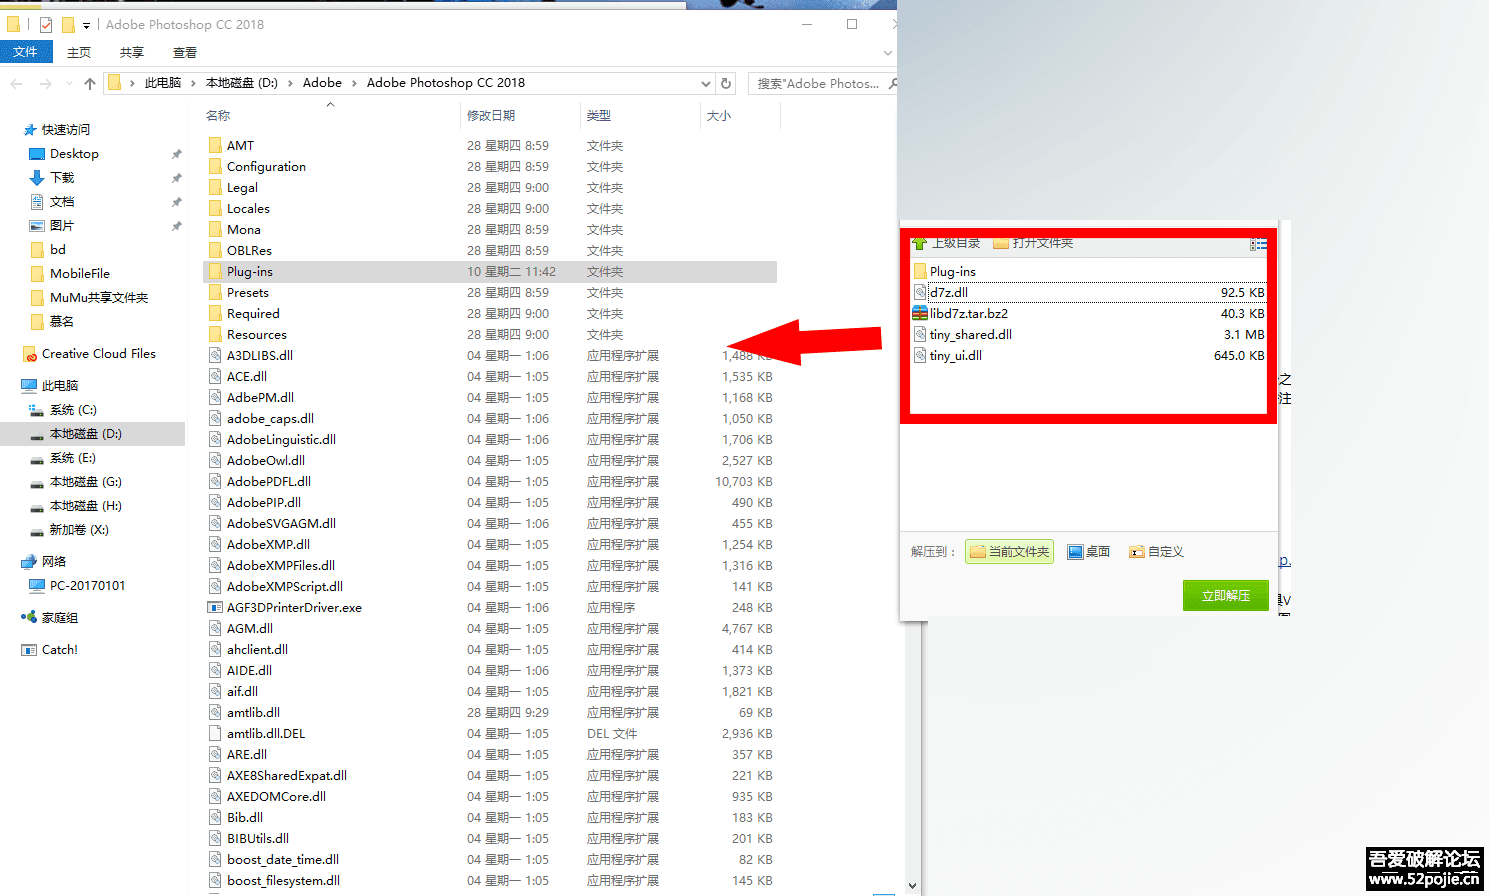Sort by the 类型 column header
The width and height of the screenshot is (1489, 896).
point(599,116)
